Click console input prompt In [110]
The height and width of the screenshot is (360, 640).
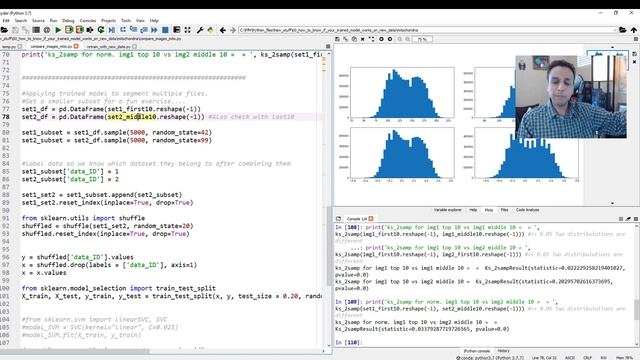349,342
